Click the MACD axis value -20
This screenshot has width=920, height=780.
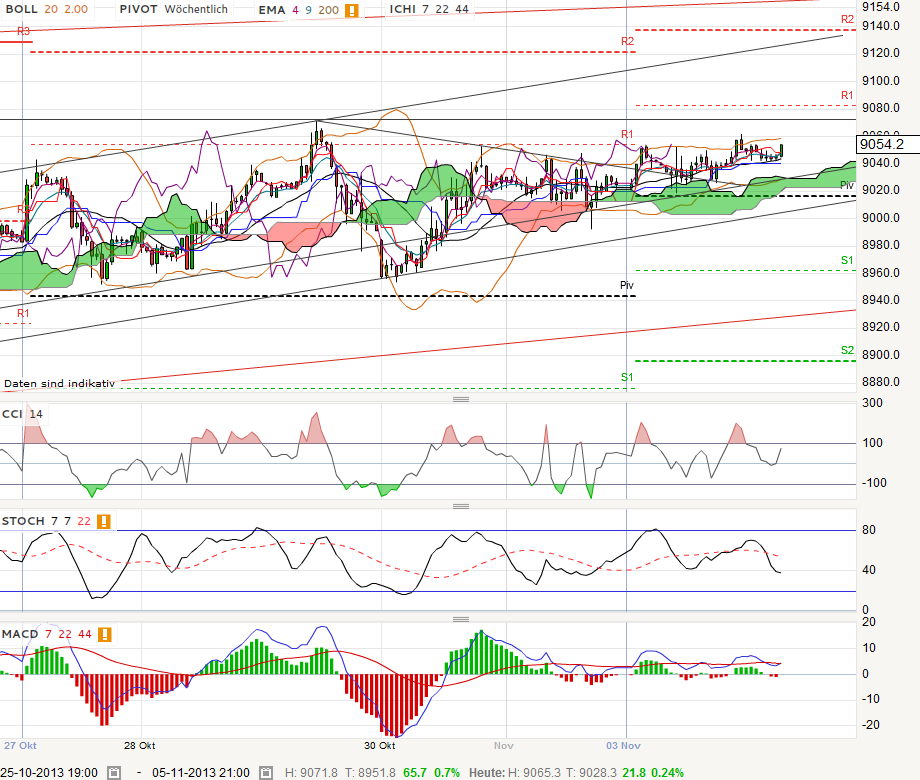[871, 725]
